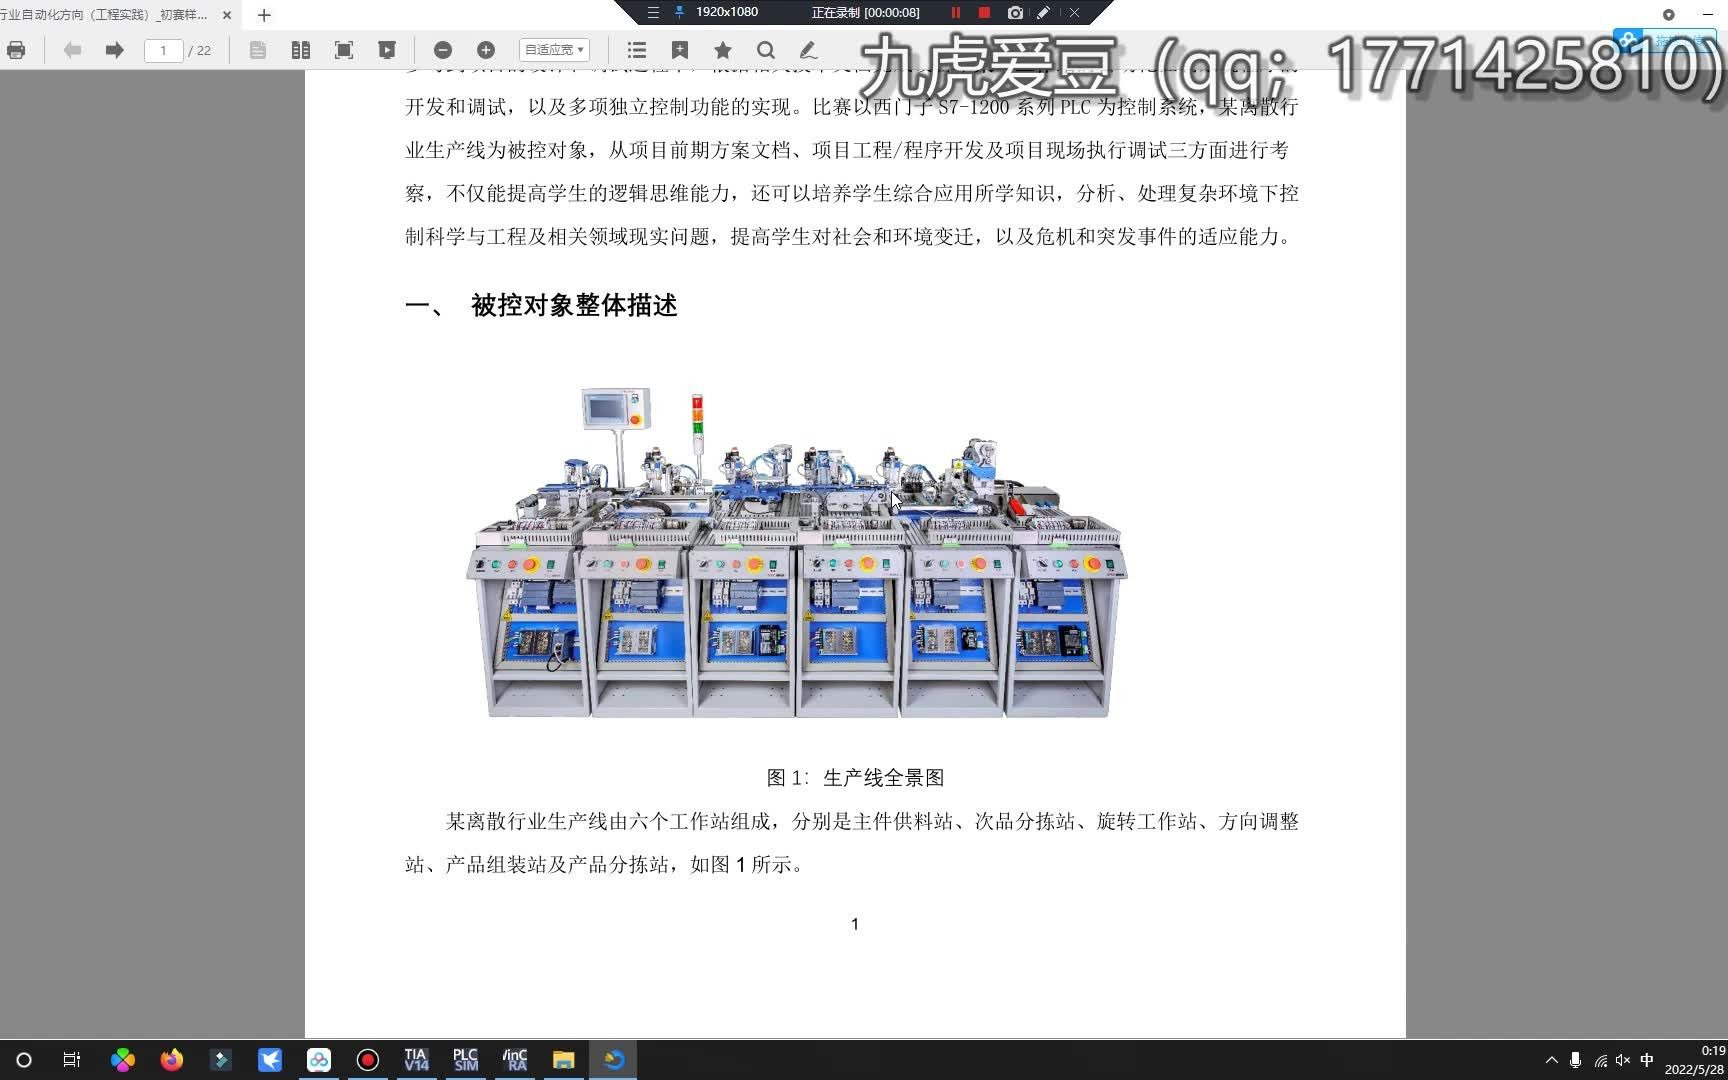
Task: Open the colorful pinwheel app in taskbar
Action: (123, 1060)
